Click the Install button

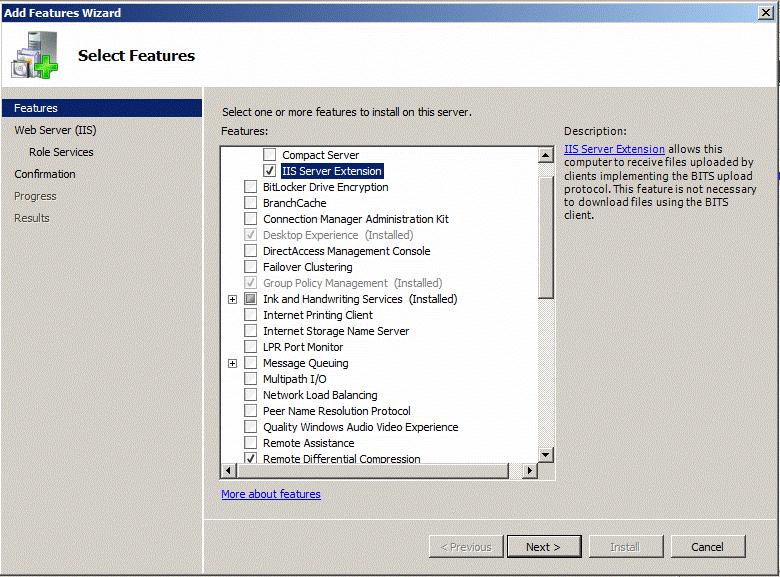[626, 547]
